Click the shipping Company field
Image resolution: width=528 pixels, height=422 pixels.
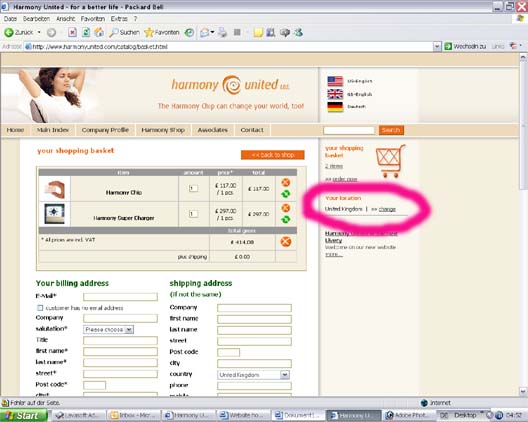[254, 308]
